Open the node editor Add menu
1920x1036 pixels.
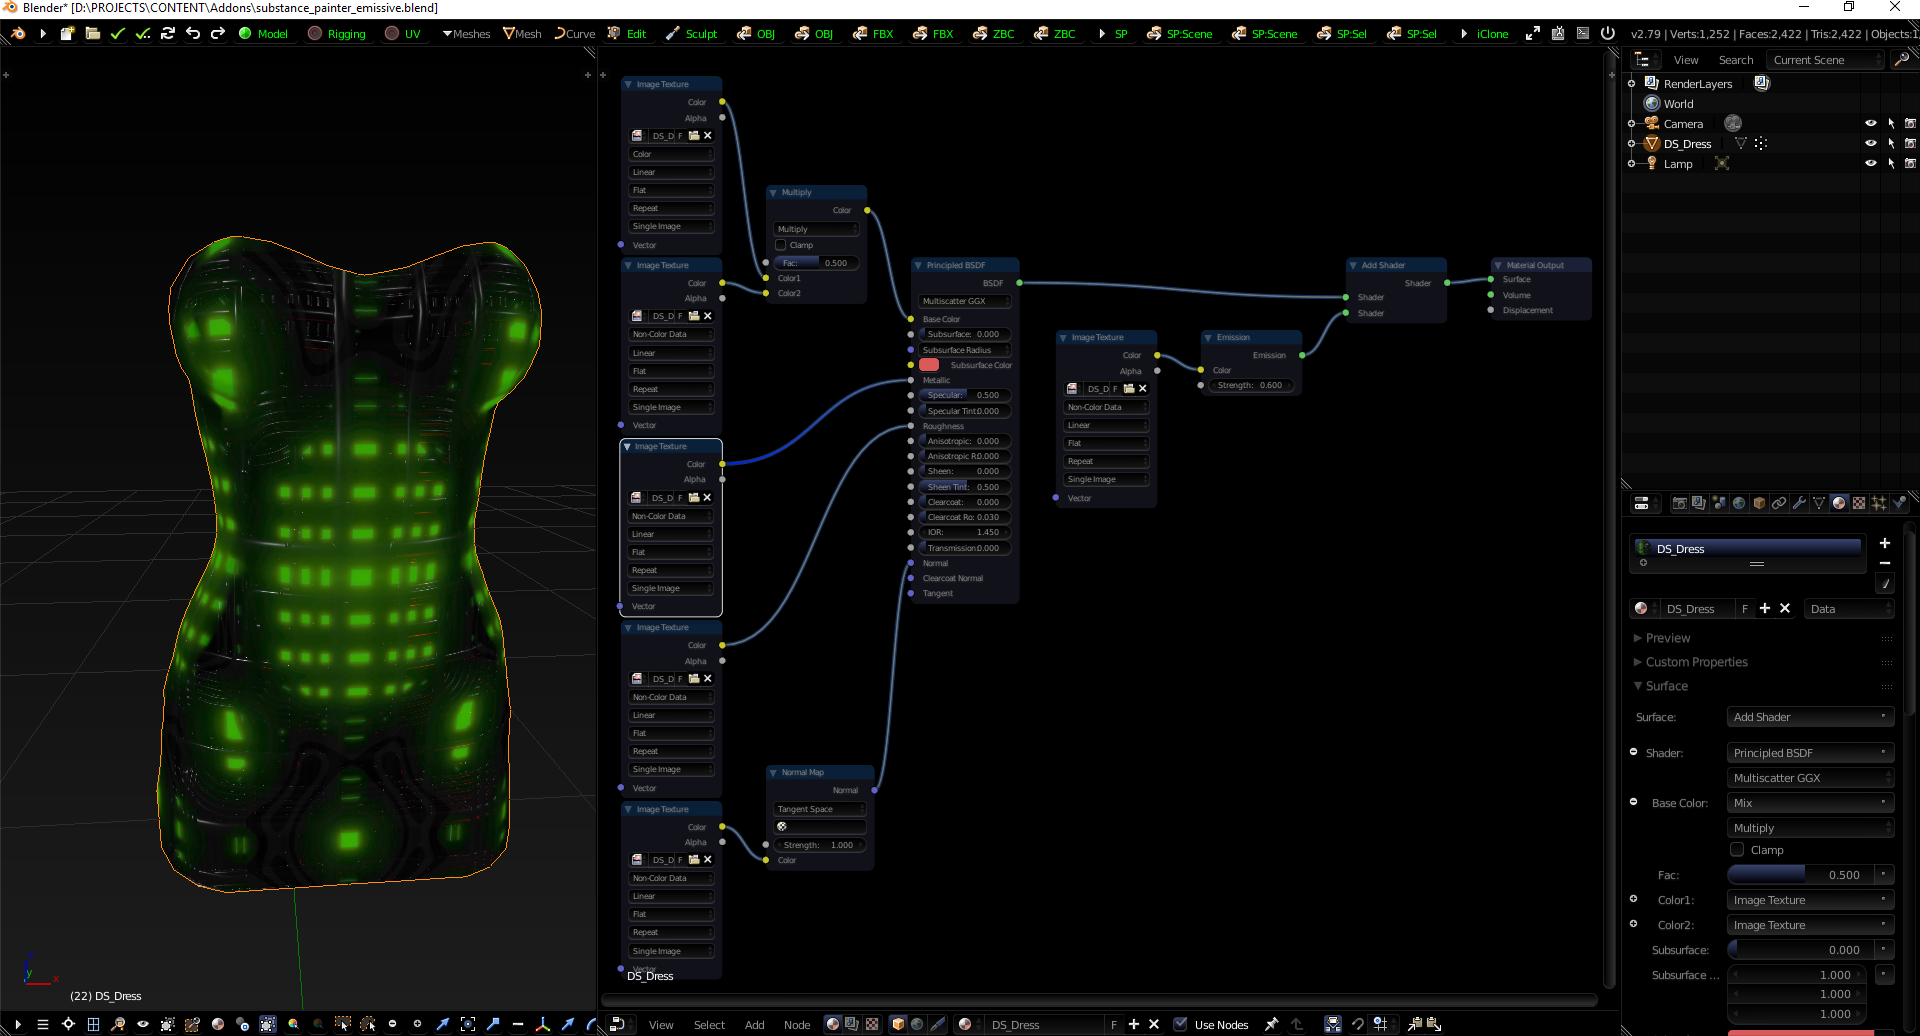(x=755, y=1025)
